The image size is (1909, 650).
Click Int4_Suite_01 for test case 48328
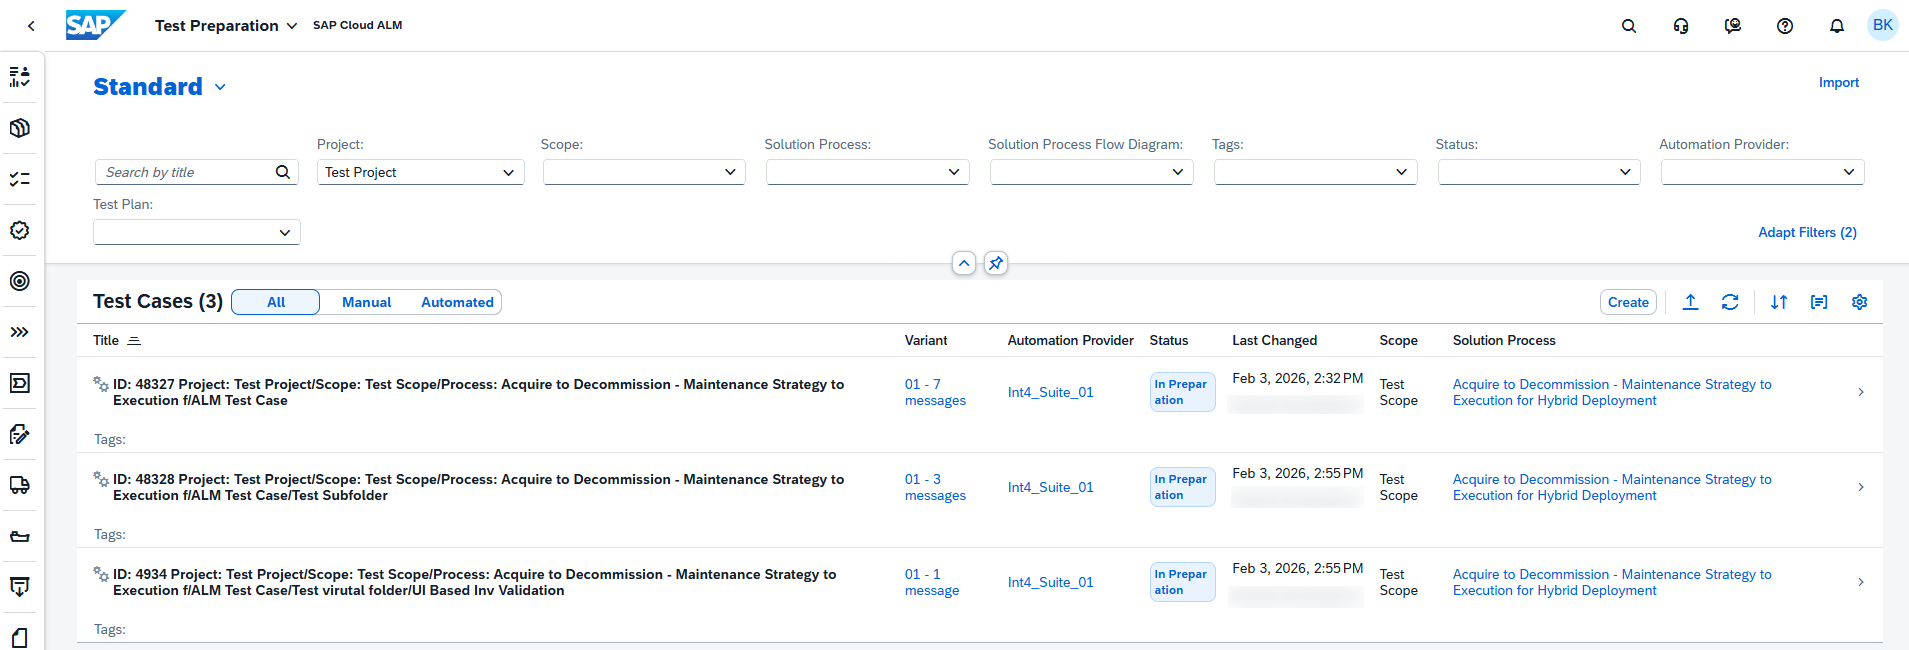click(1050, 487)
